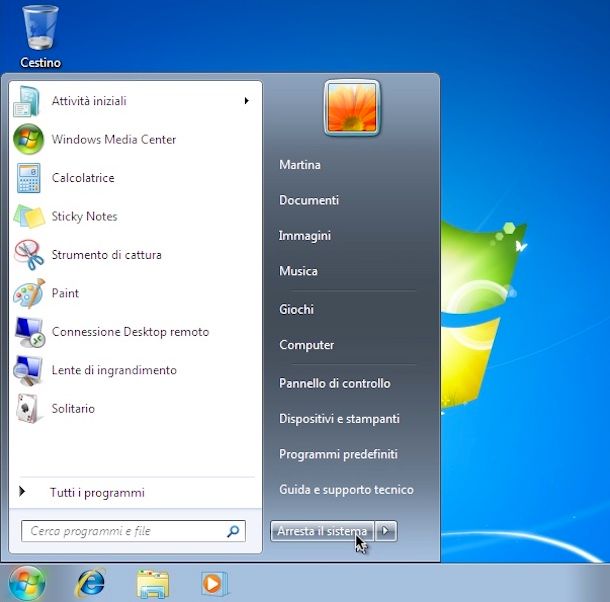Screen dimensions: 610x602
Task: Select the Strumento di cattura label
Action: coord(107,255)
